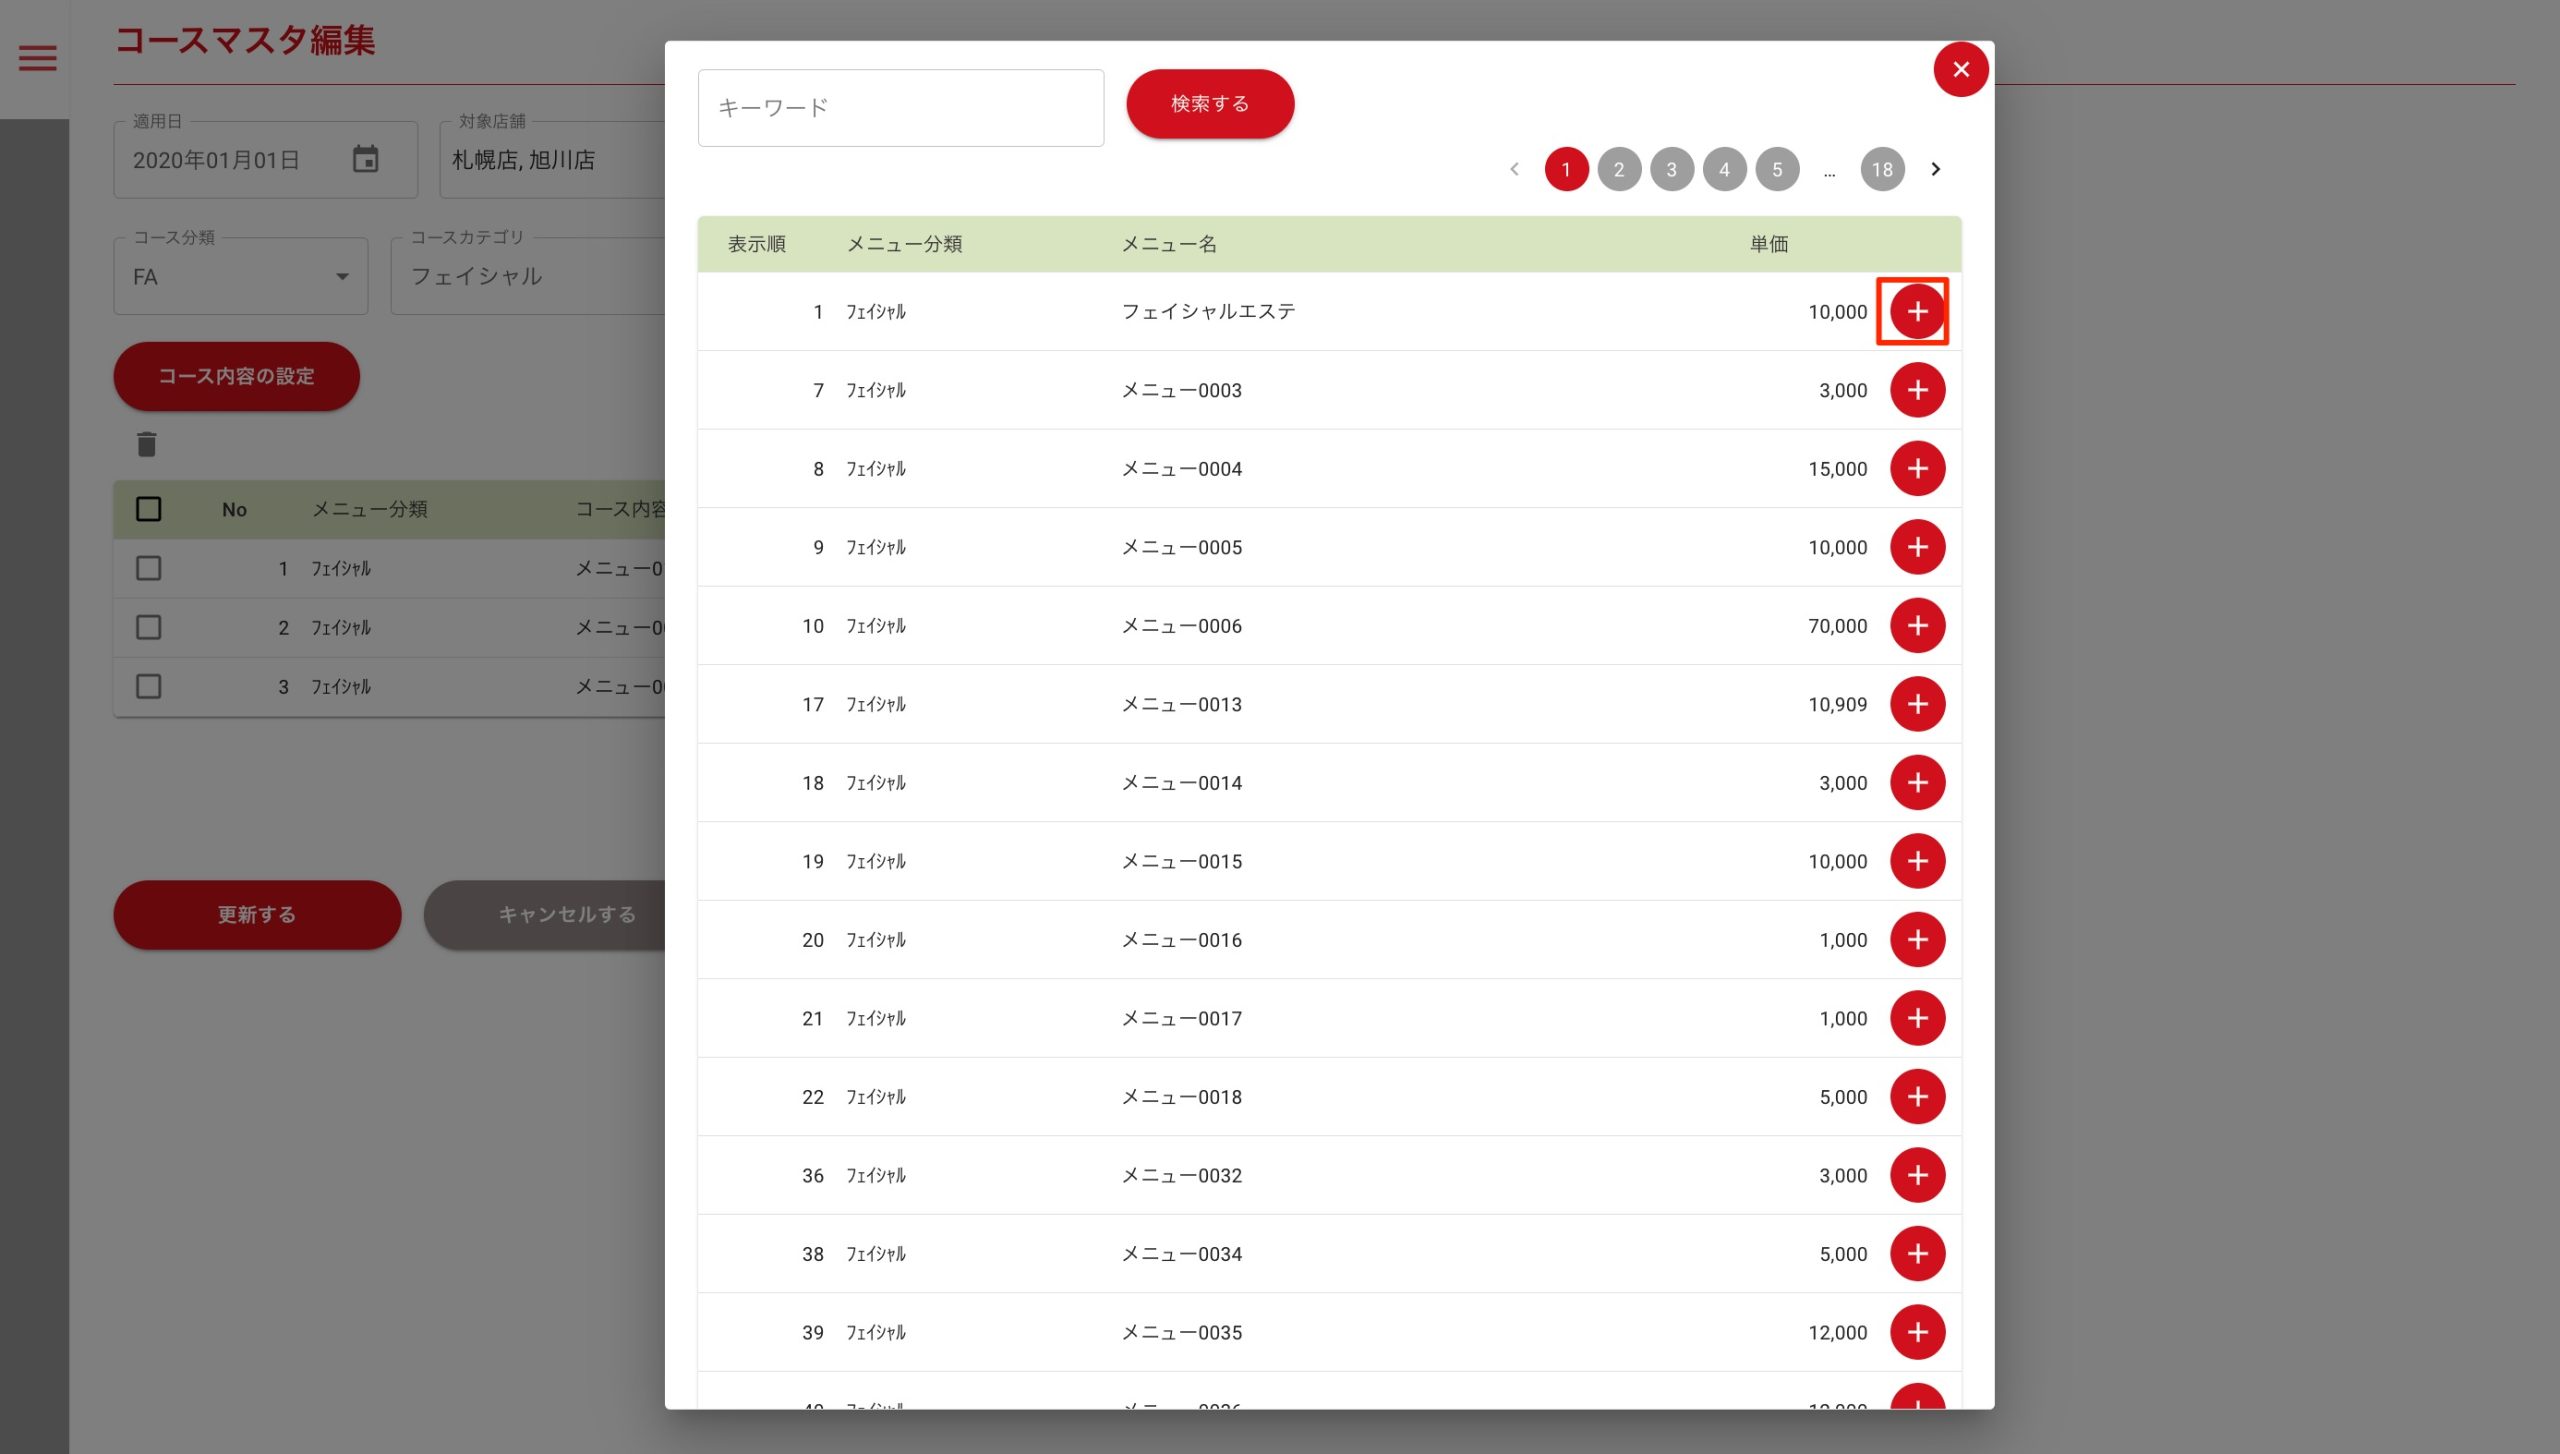Focus the キーワード search field
2560x1454 pixels.
tap(900, 108)
